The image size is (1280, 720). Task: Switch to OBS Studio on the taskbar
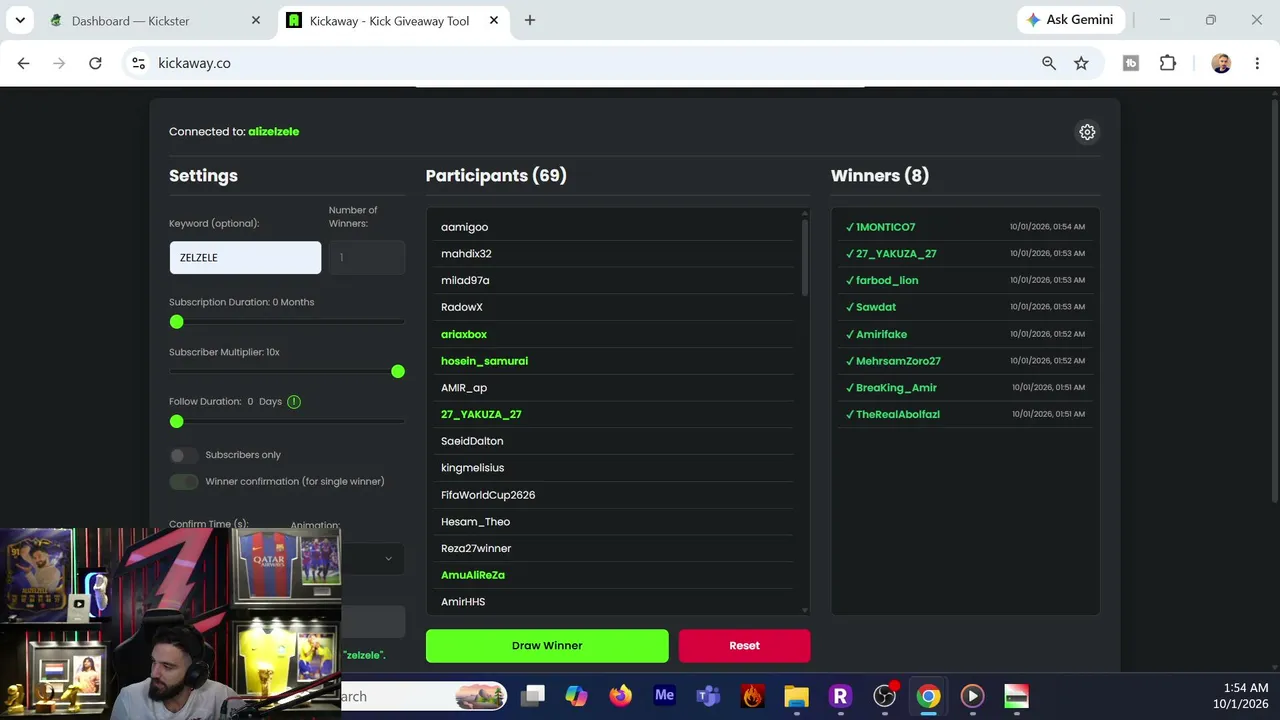(x=885, y=696)
